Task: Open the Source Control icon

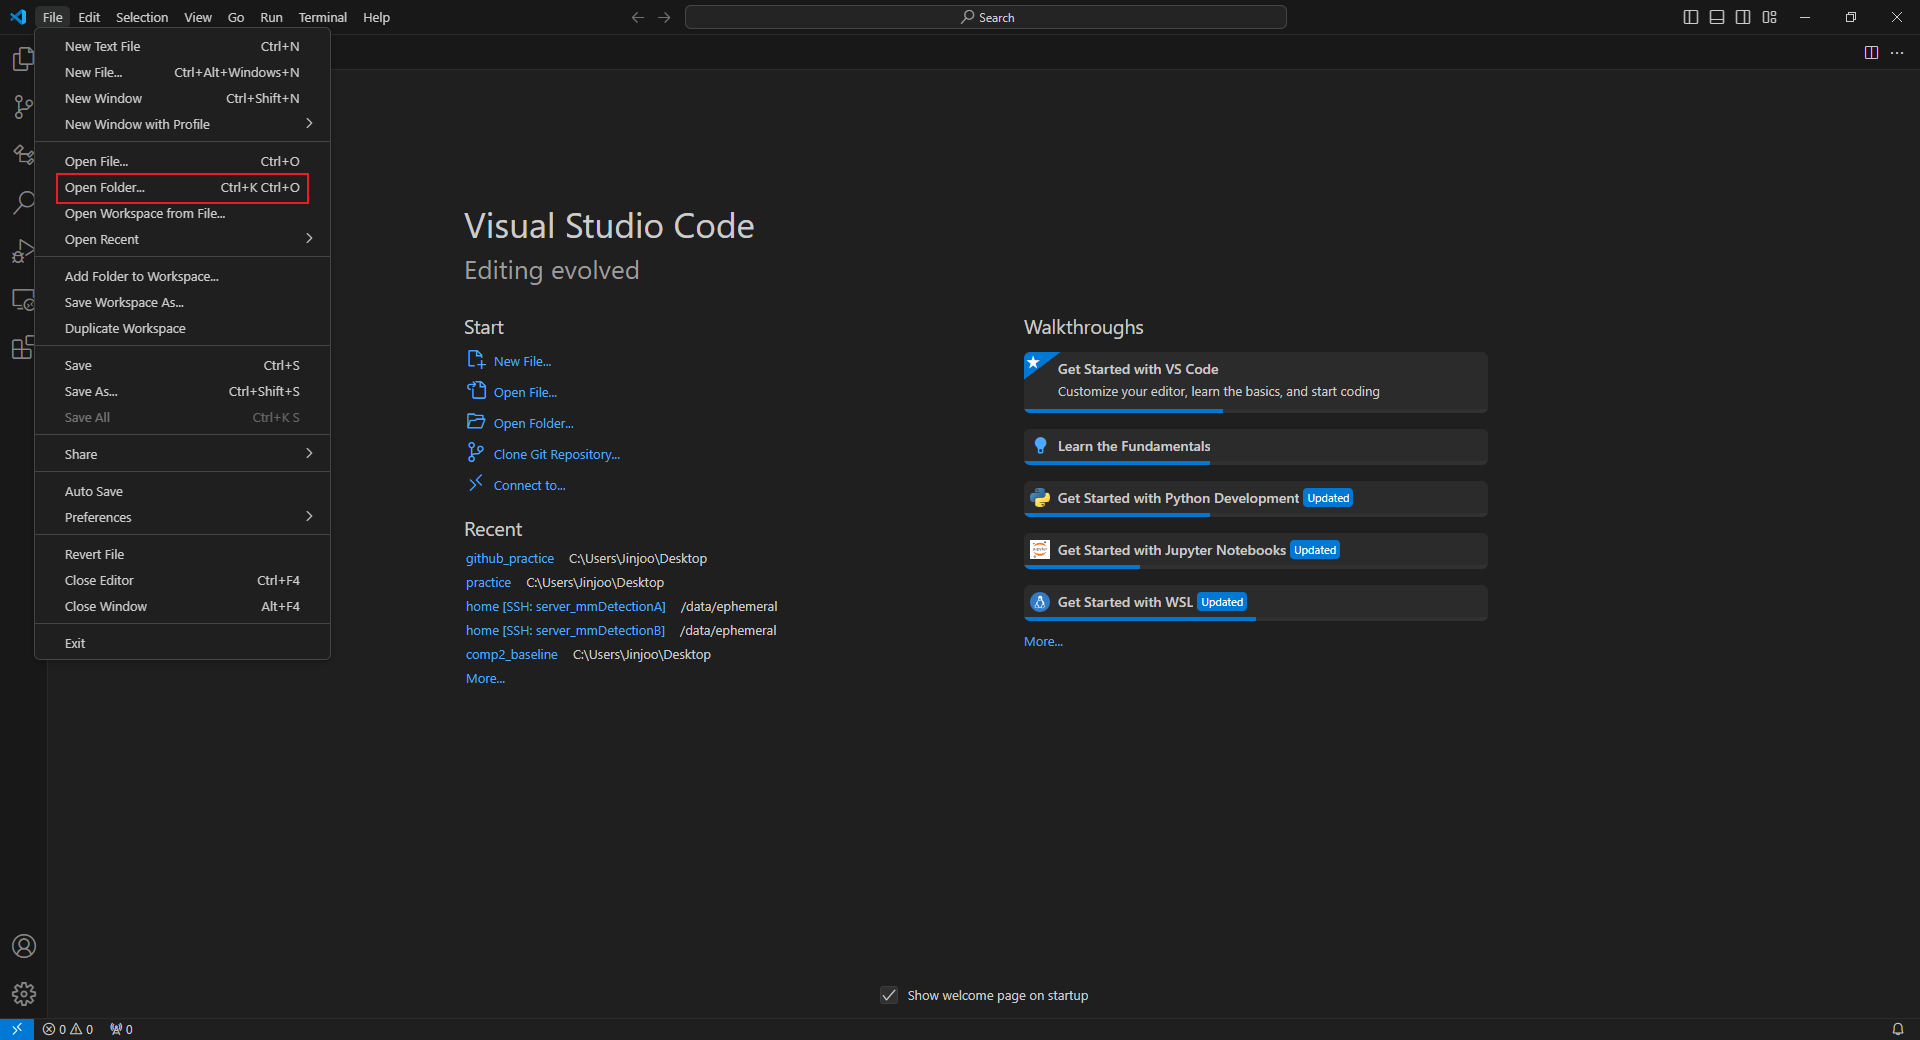Action: coord(23,107)
